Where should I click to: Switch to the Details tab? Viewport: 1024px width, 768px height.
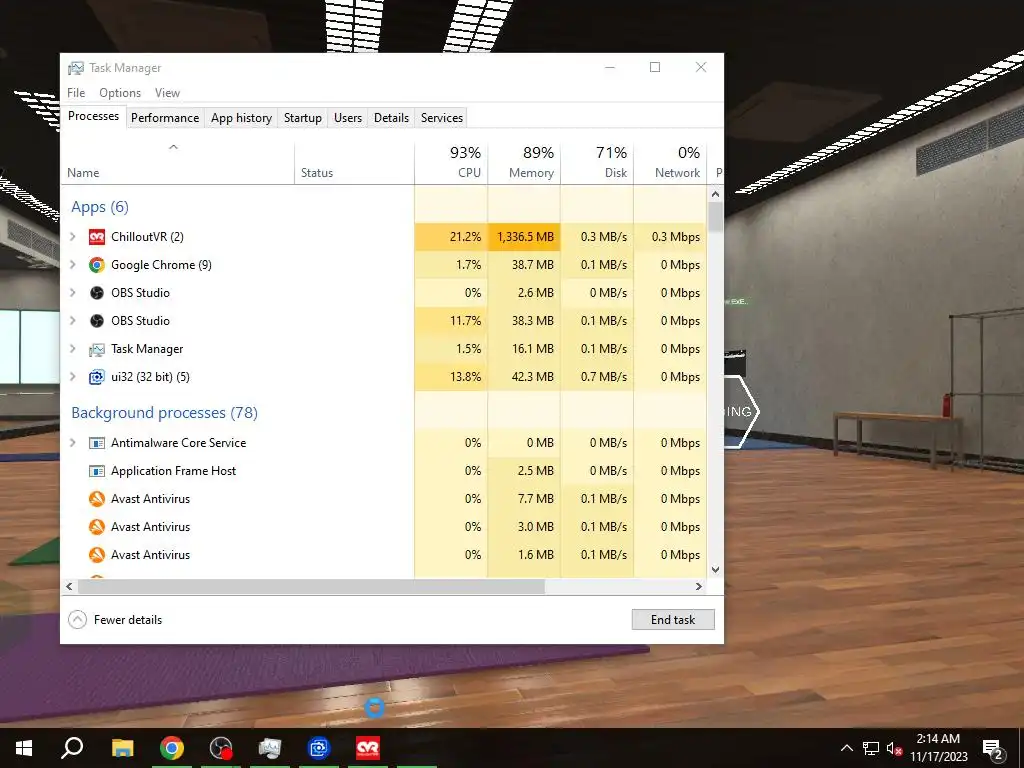point(391,118)
